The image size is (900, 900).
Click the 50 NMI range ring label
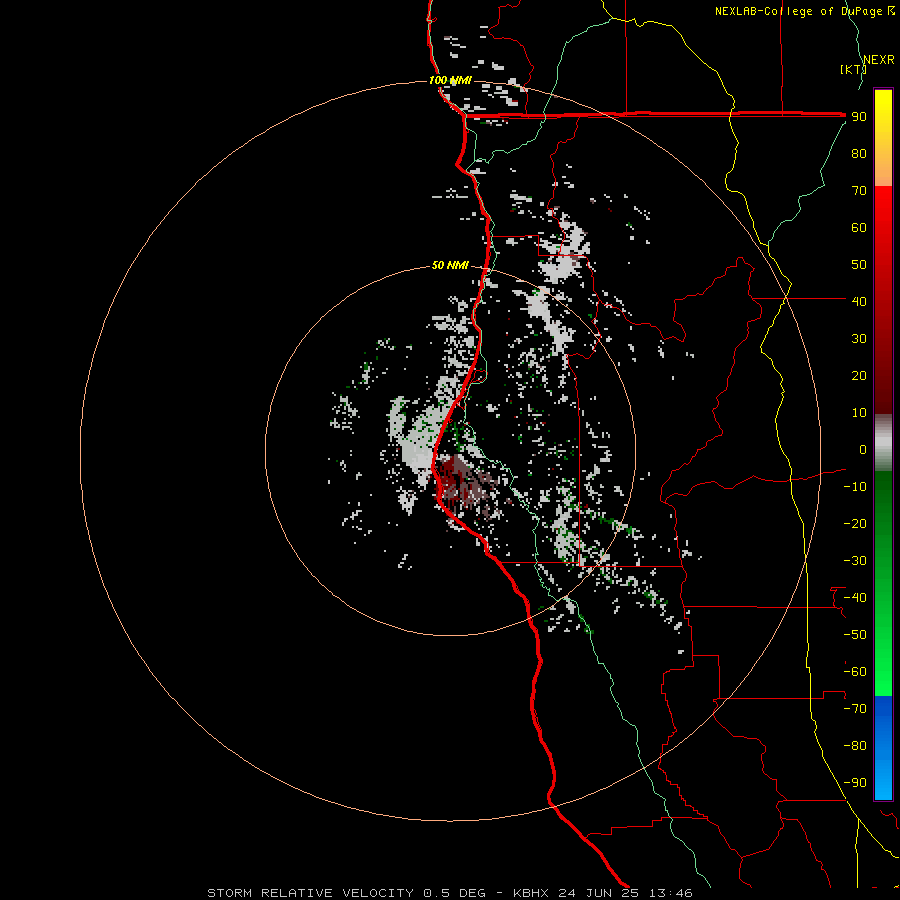coord(451,265)
